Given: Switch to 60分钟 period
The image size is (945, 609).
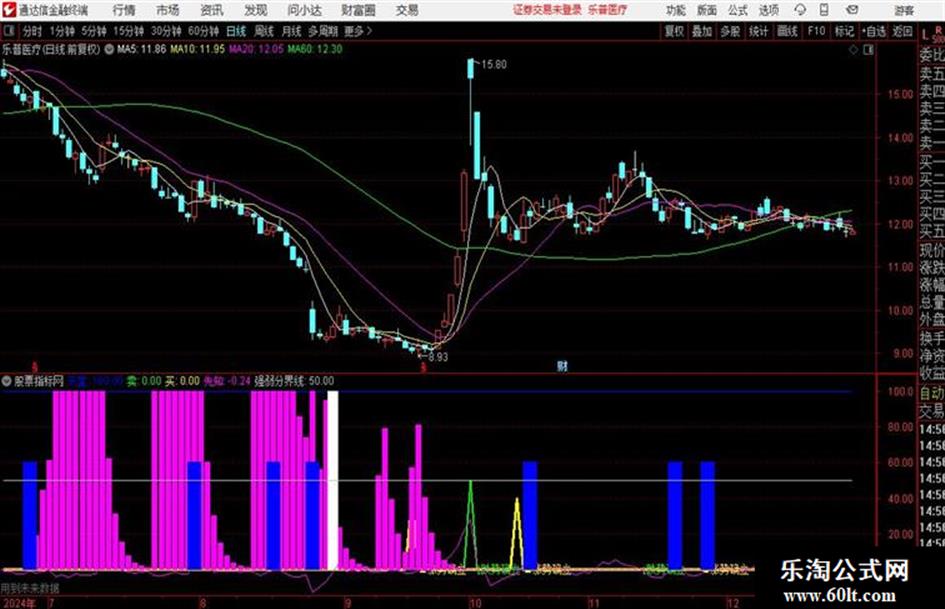Looking at the screenshot, I should click(203, 31).
